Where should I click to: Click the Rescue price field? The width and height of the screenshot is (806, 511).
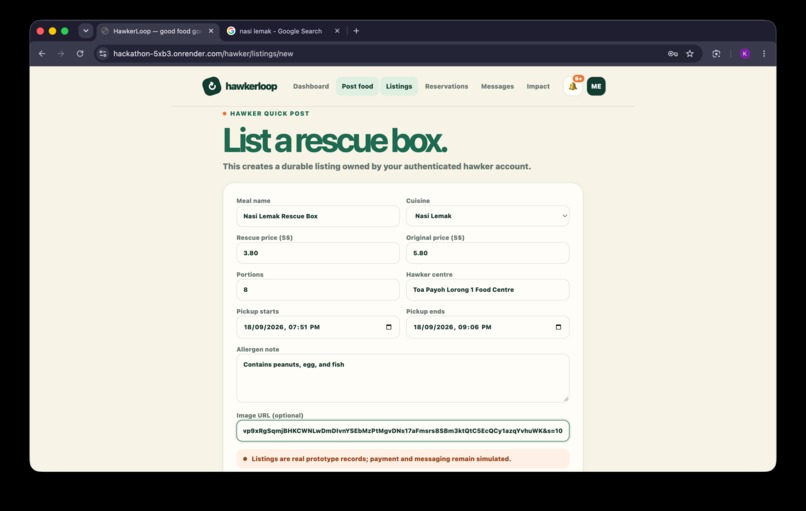coord(318,253)
